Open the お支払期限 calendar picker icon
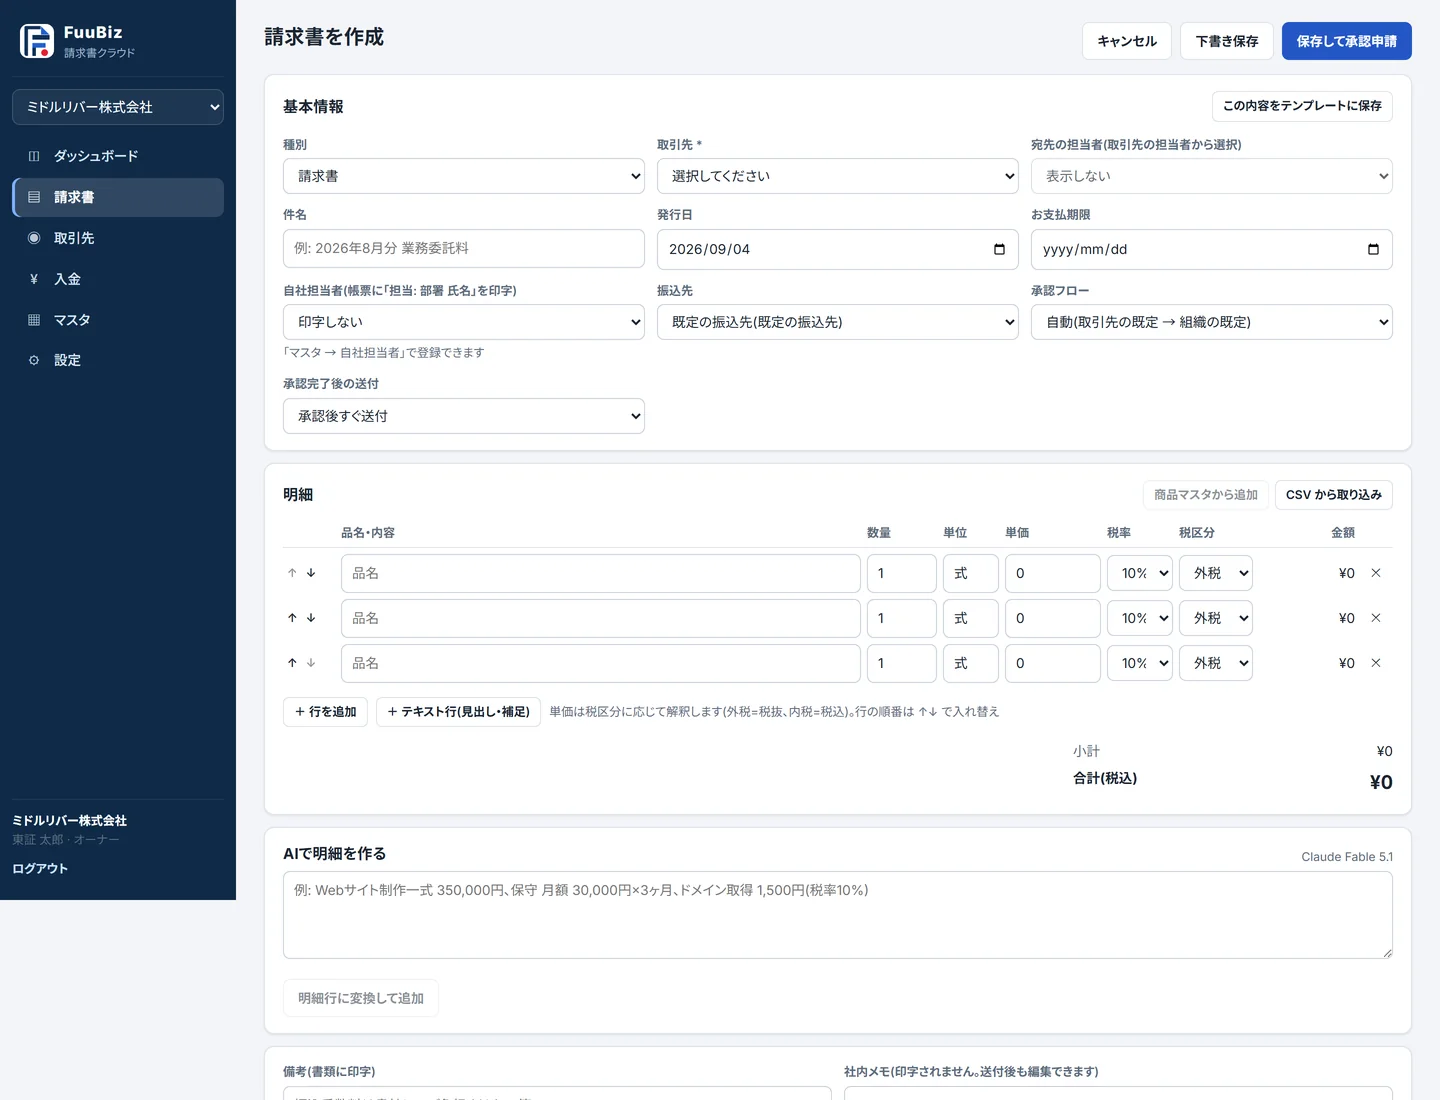The width and height of the screenshot is (1440, 1100). point(1373,249)
